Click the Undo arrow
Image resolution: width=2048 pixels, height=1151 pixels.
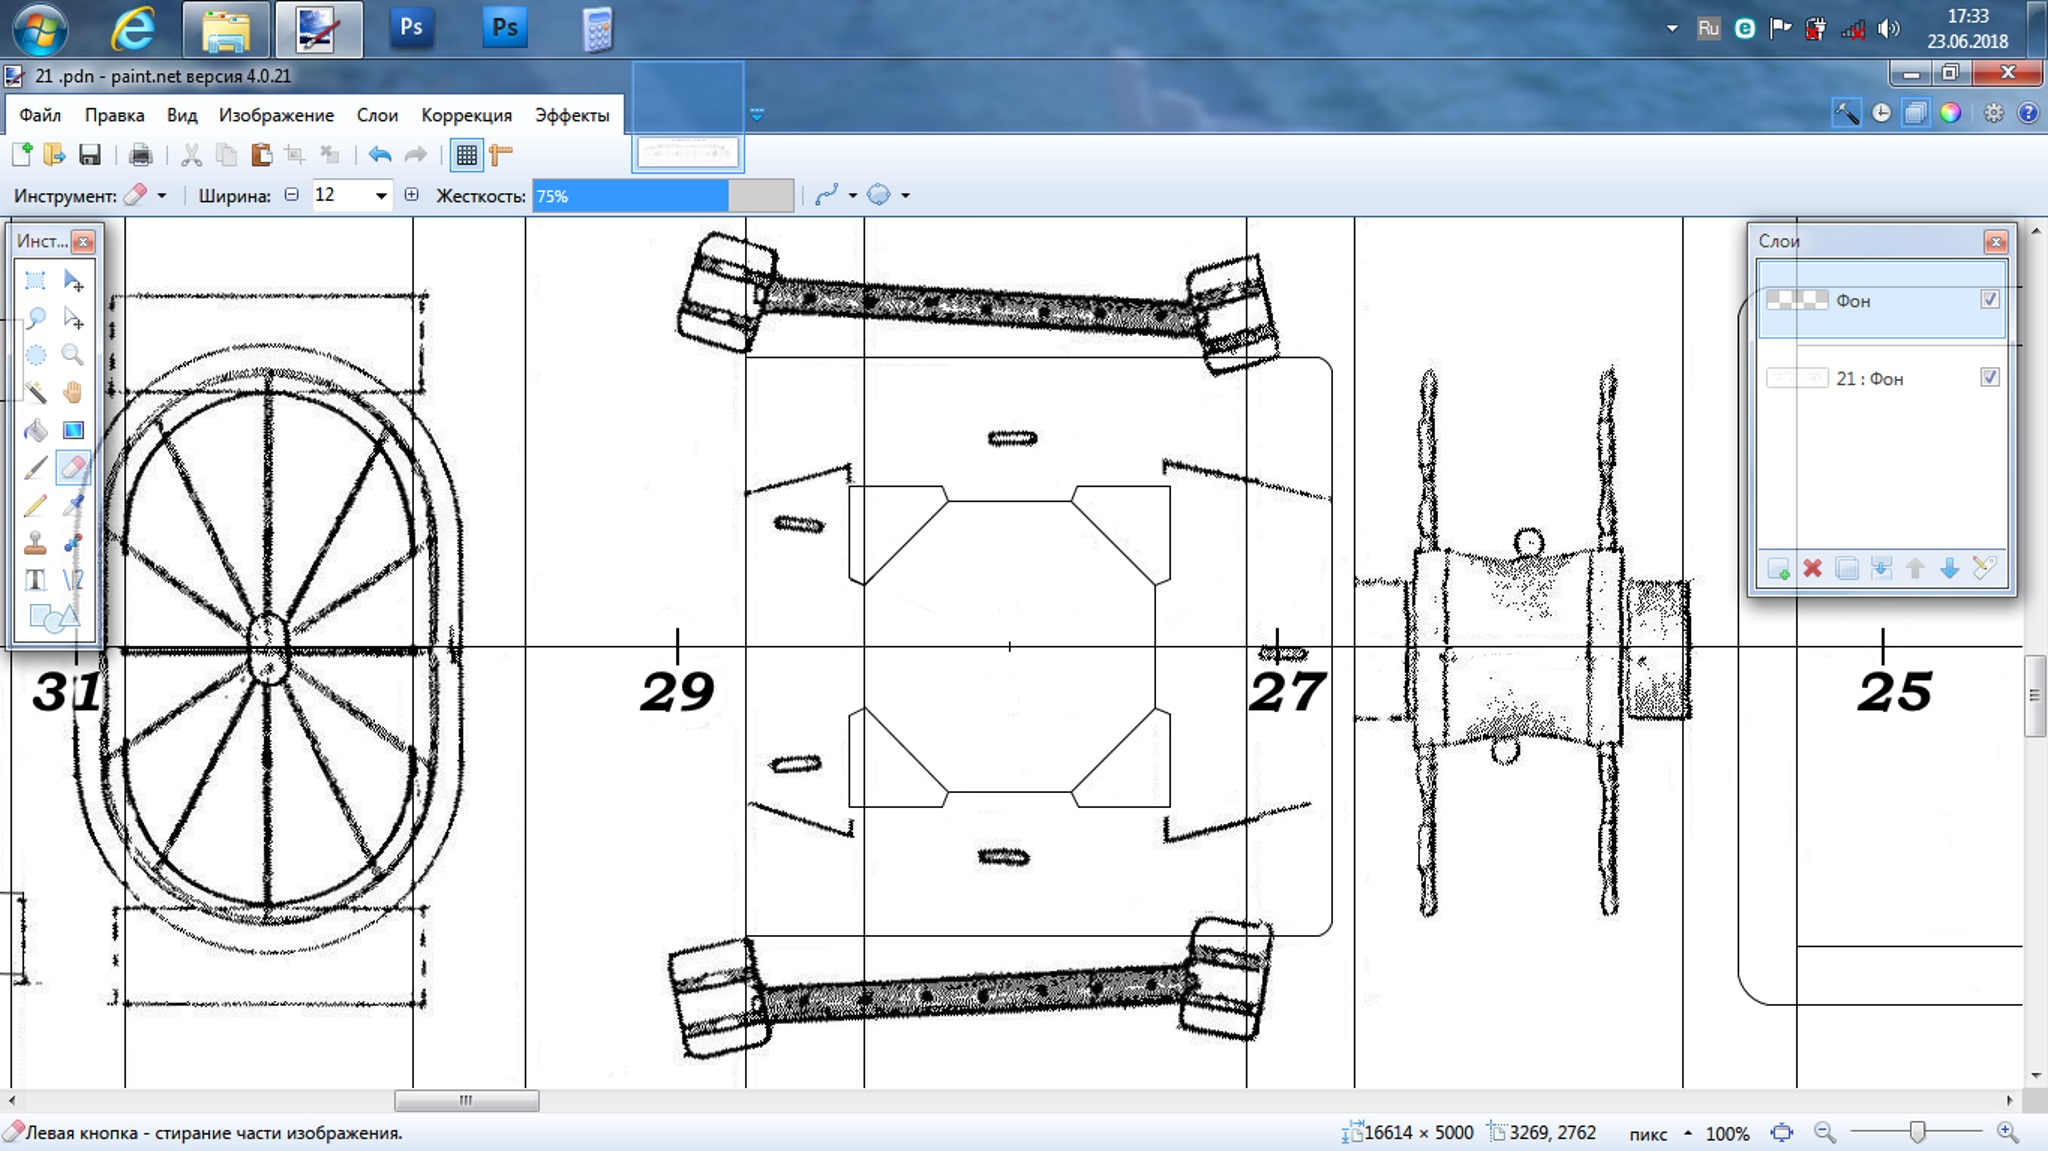(x=379, y=154)
